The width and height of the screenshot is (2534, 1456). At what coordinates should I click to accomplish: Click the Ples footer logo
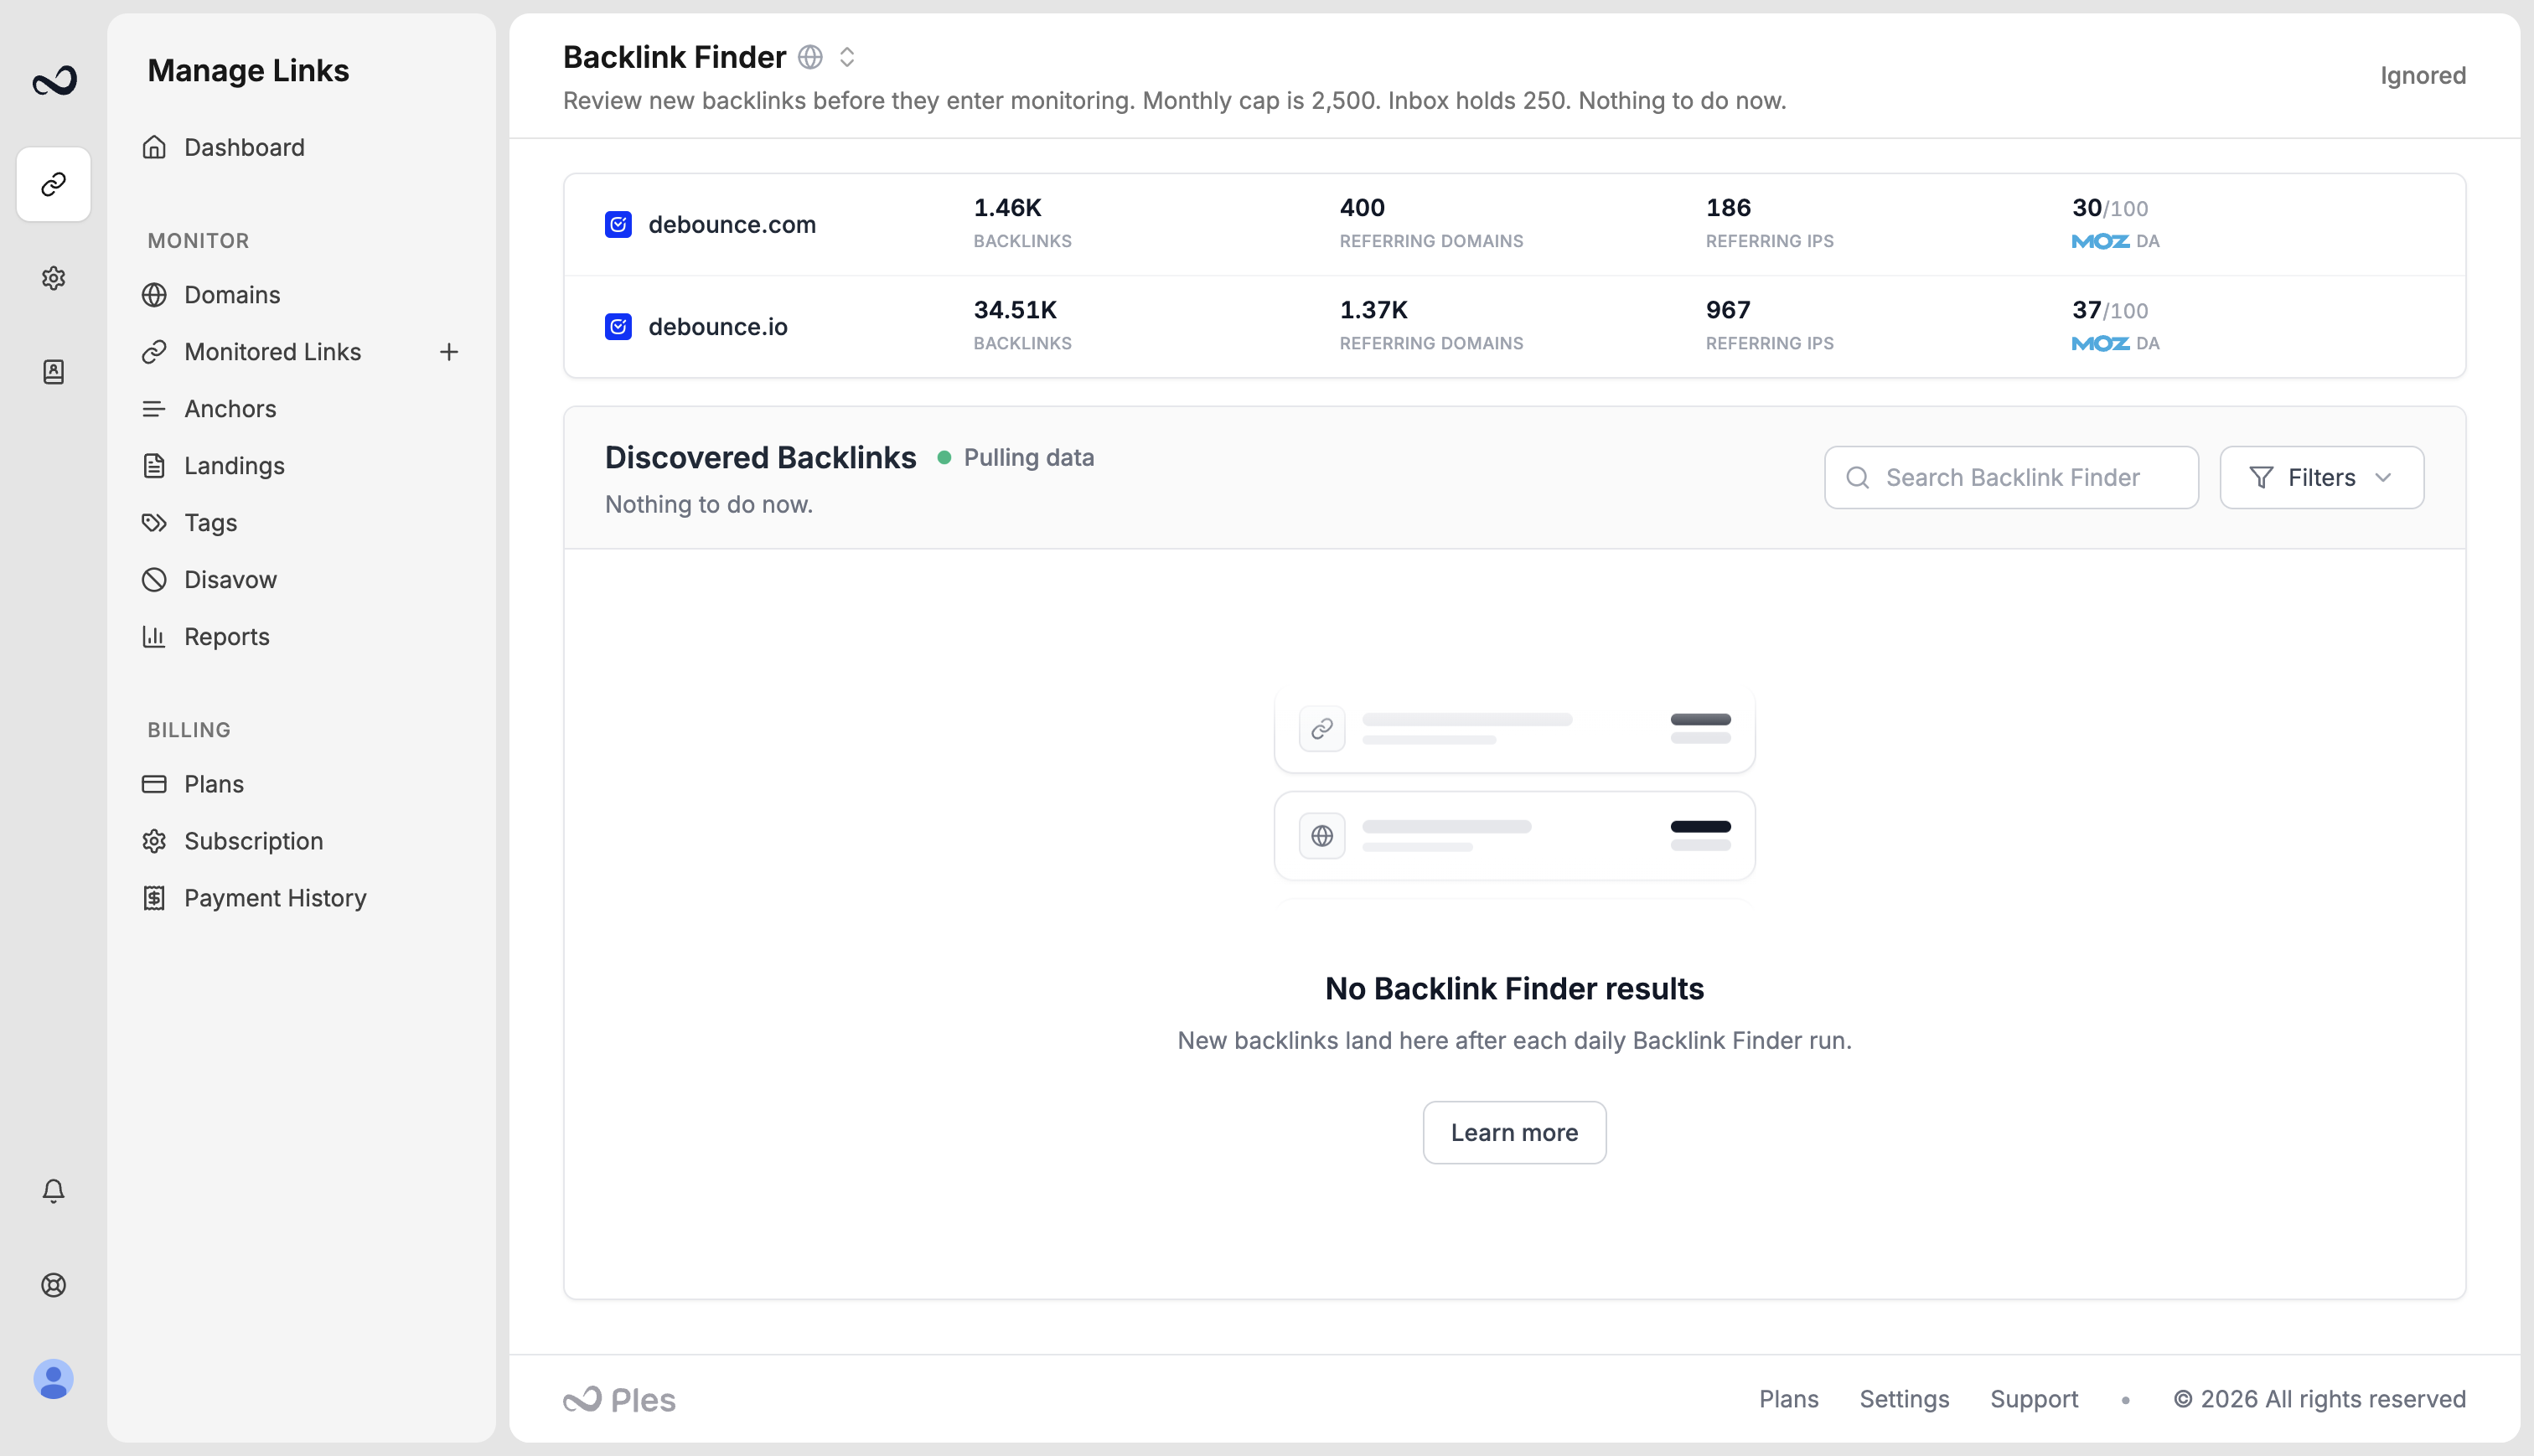pos(619,1399)
